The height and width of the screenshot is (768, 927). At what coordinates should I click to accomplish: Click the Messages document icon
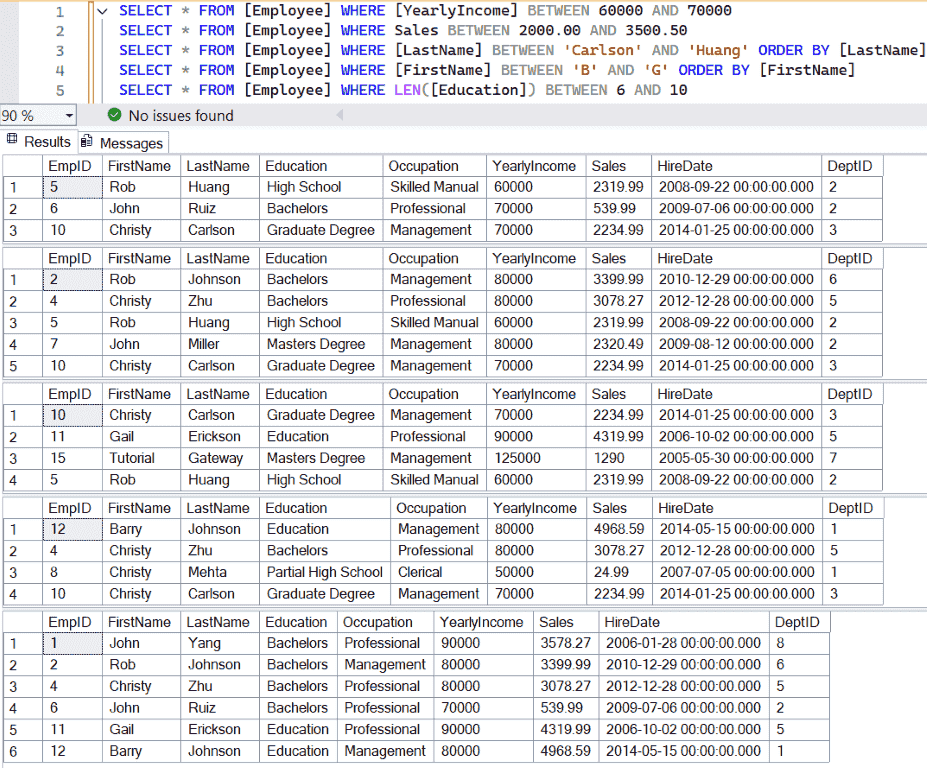(x=88, y=141)
